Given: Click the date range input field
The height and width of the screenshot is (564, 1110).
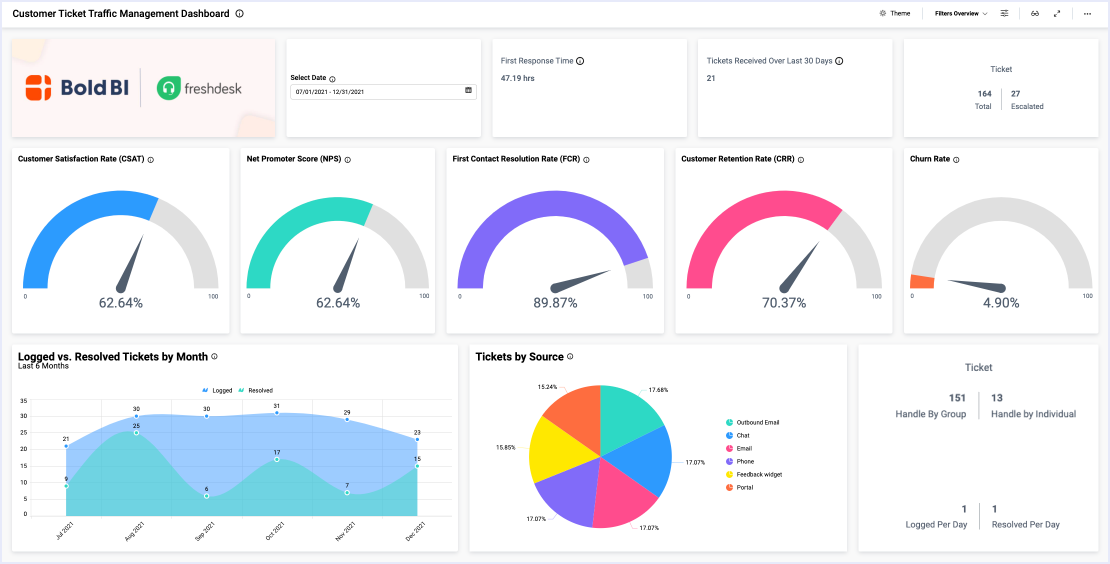Looking at the screenshot, I should click(383, 91).
